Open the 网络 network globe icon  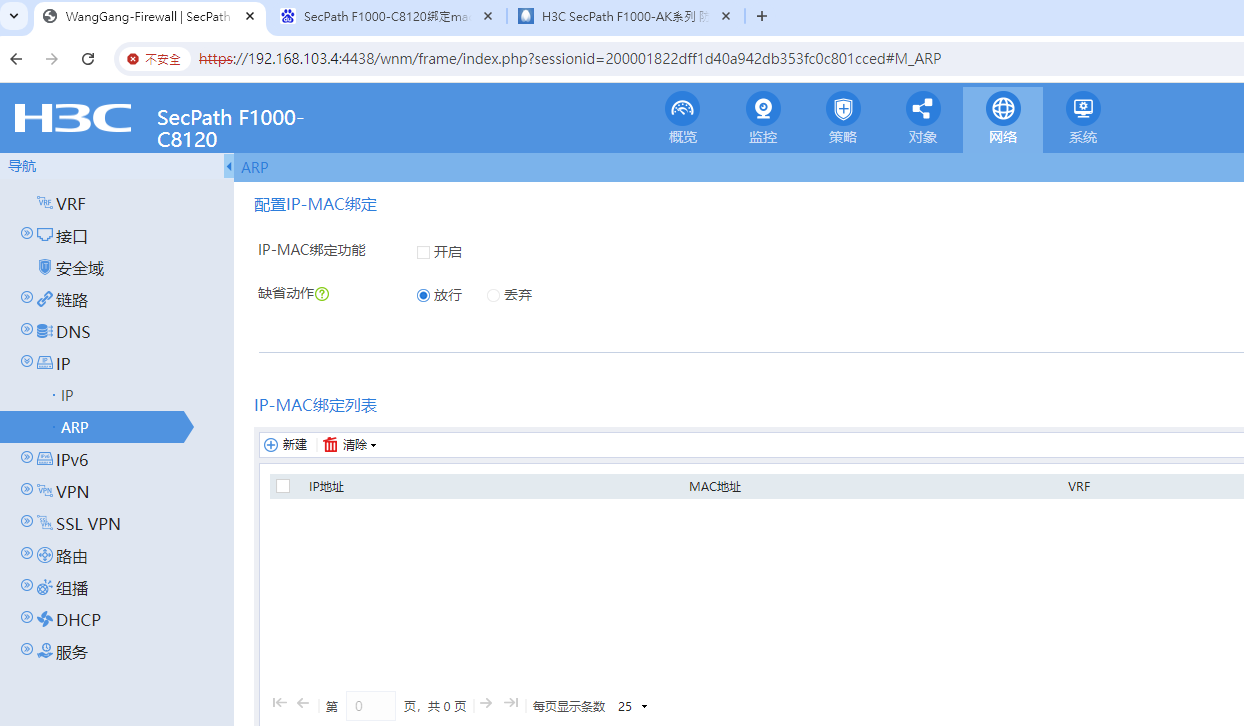pos(1003,109)
